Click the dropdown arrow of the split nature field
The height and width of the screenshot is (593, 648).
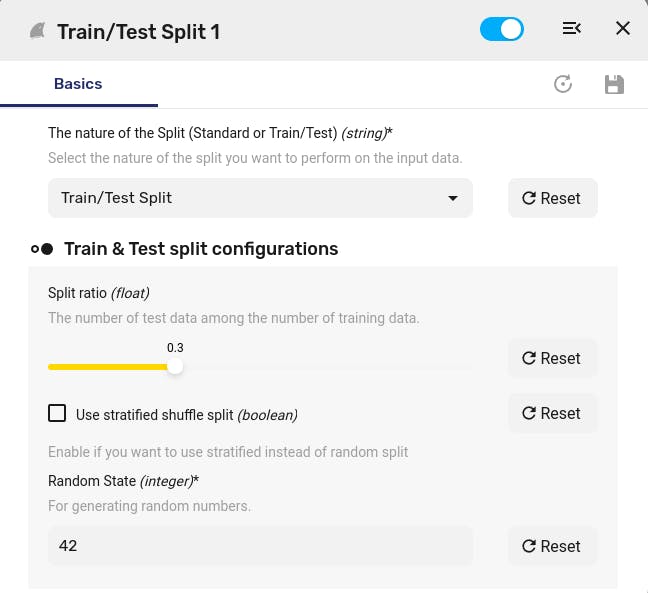[x=453, y=198]
